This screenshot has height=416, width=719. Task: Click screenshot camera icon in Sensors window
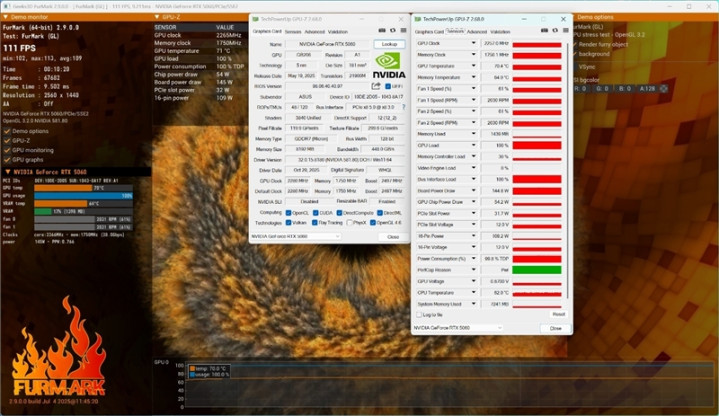pos(544,31)
